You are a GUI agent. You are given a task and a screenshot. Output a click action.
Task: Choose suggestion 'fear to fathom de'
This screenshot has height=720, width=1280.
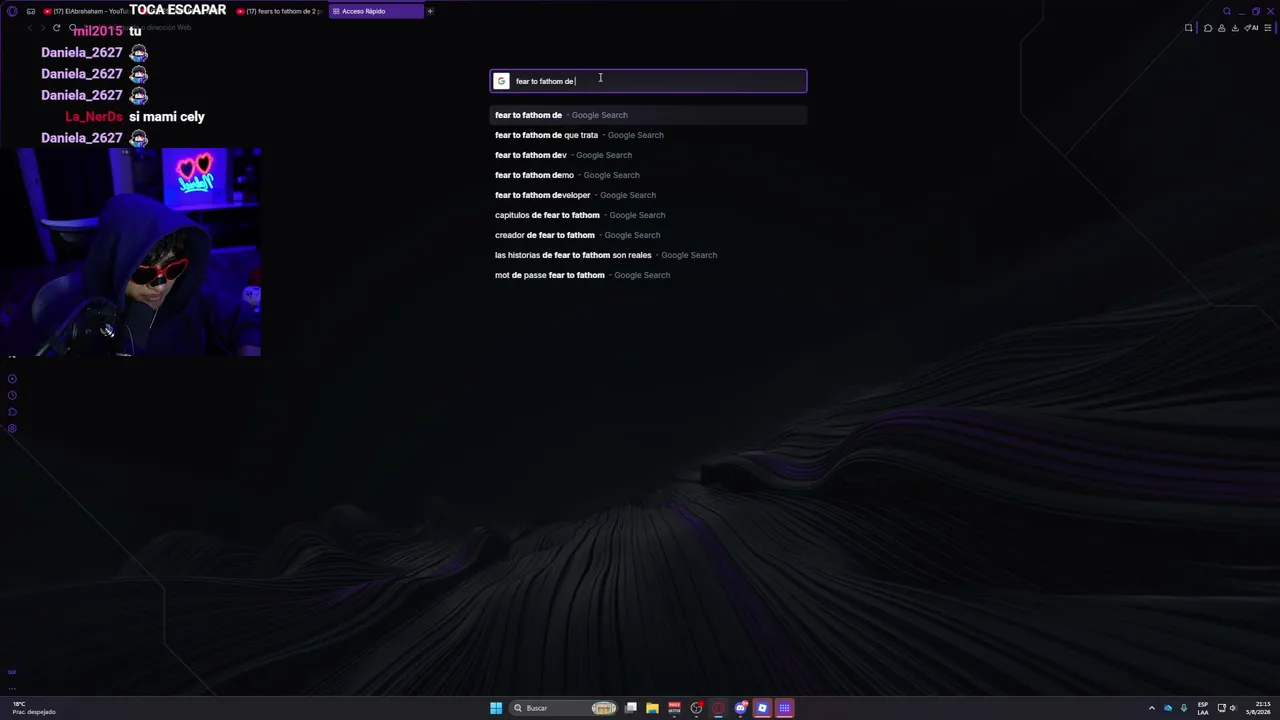pyautogui.click(x=648, y=115)
